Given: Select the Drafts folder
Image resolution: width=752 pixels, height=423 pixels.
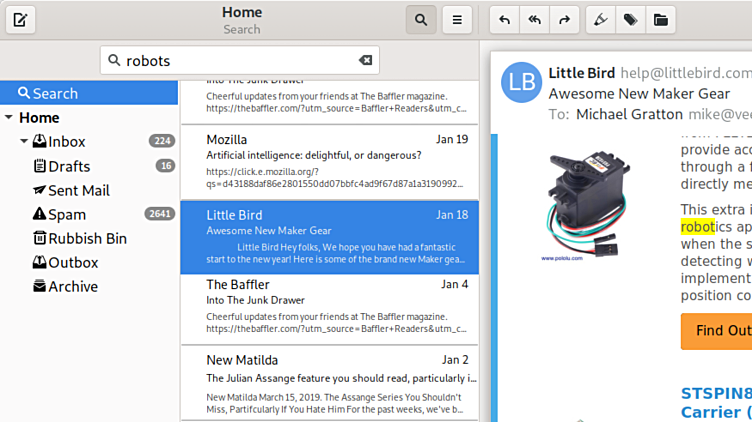Looking at the screenshot, I should point(69,166).
